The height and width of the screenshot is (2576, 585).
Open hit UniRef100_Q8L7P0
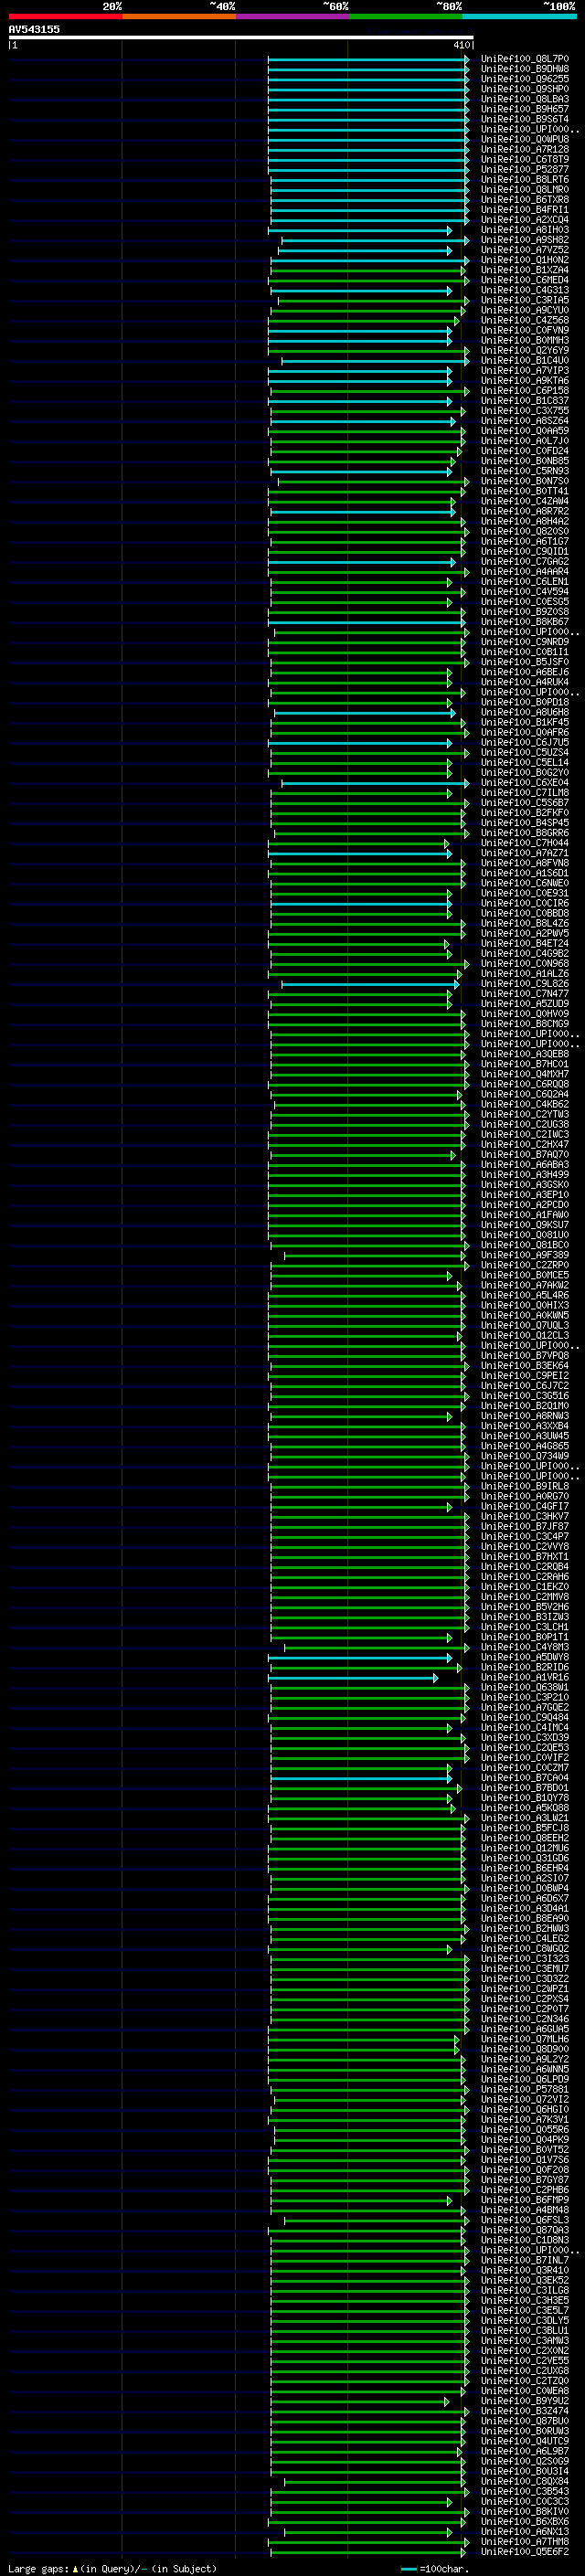point(525,59)
